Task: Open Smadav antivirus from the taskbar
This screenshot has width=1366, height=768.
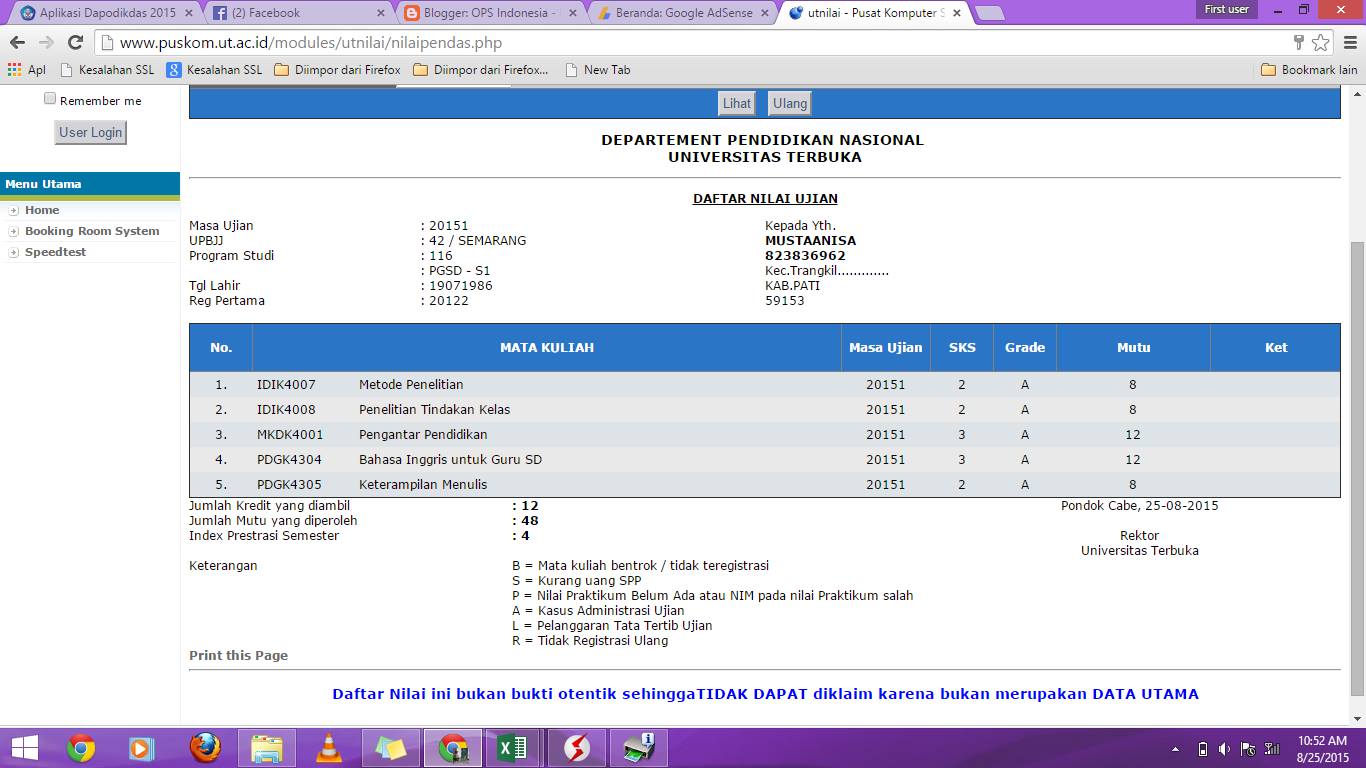Action: [575, 747]
